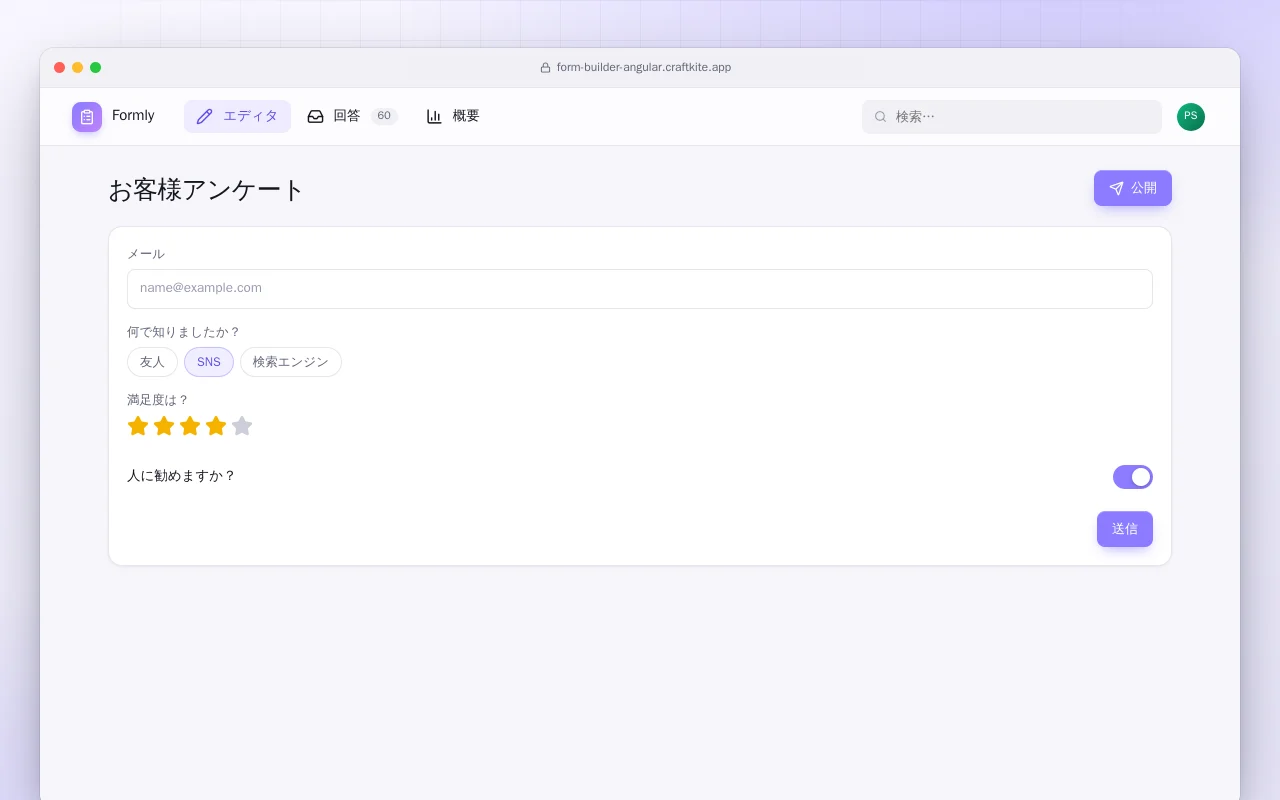Select the 友人 option chip
Viewport: 1280px width, 800px height.
click(152, 362)
